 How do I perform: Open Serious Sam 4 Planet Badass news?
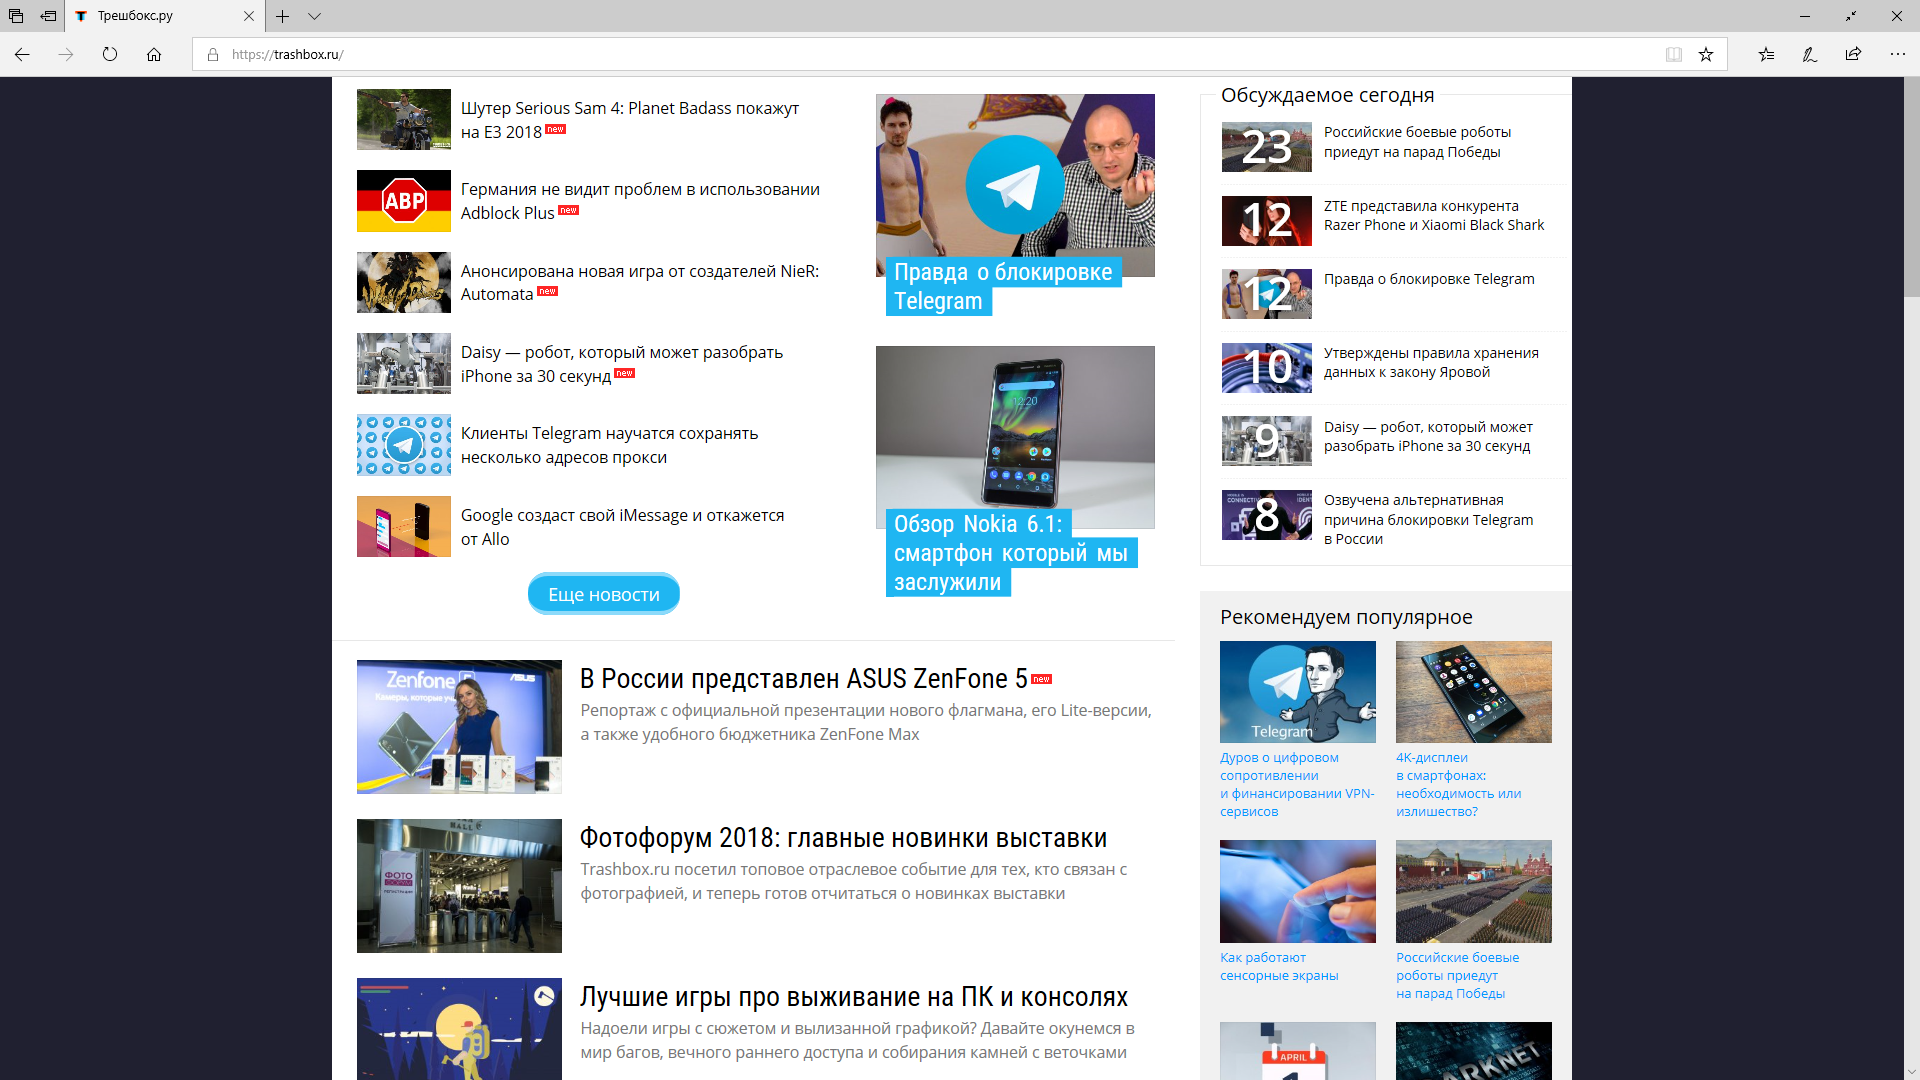tap(630, 120)
